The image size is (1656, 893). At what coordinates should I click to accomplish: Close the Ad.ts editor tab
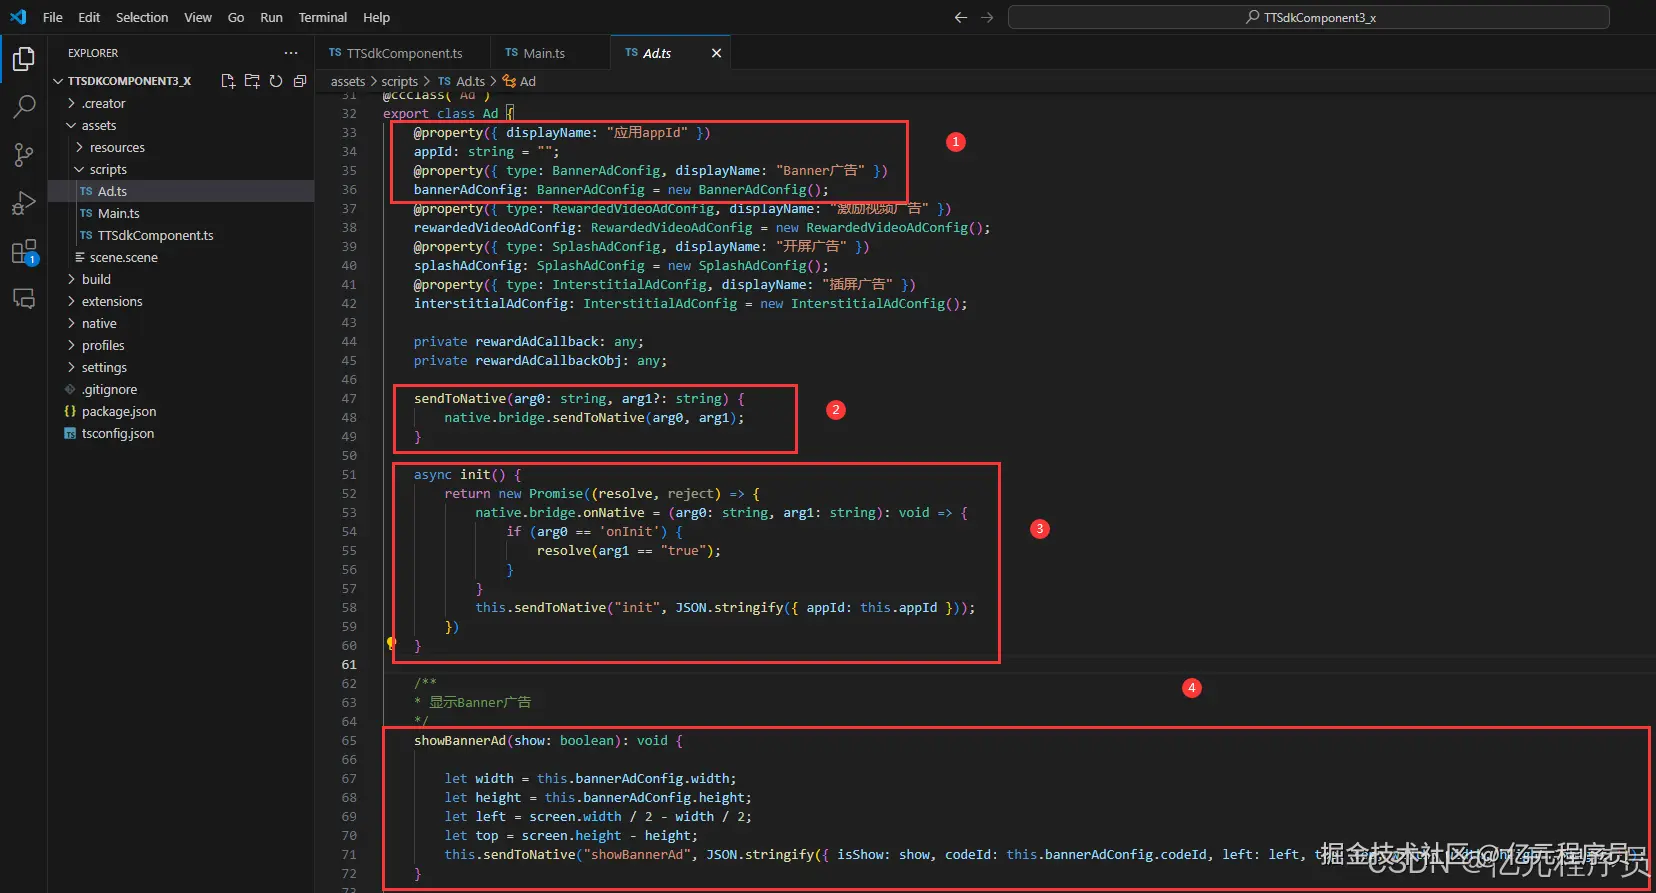click(x=716, y=53)
